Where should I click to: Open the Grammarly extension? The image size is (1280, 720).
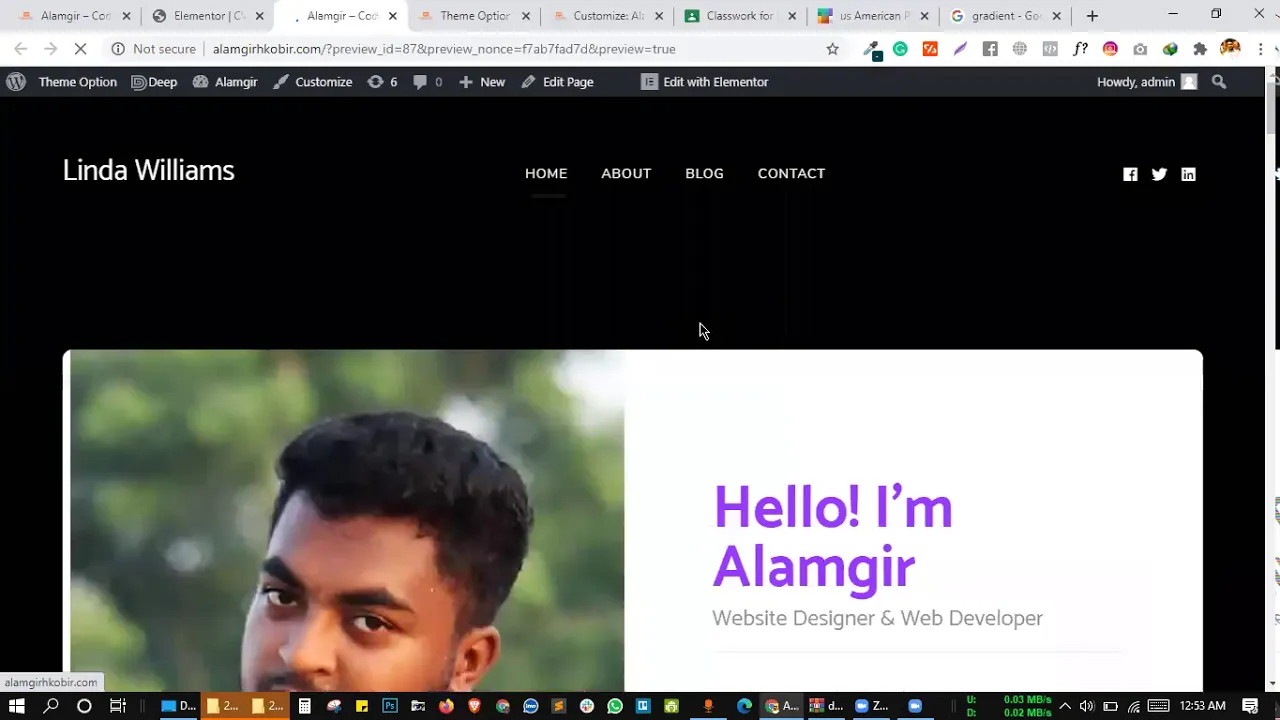pyautogui.click(x=900, y=49)
